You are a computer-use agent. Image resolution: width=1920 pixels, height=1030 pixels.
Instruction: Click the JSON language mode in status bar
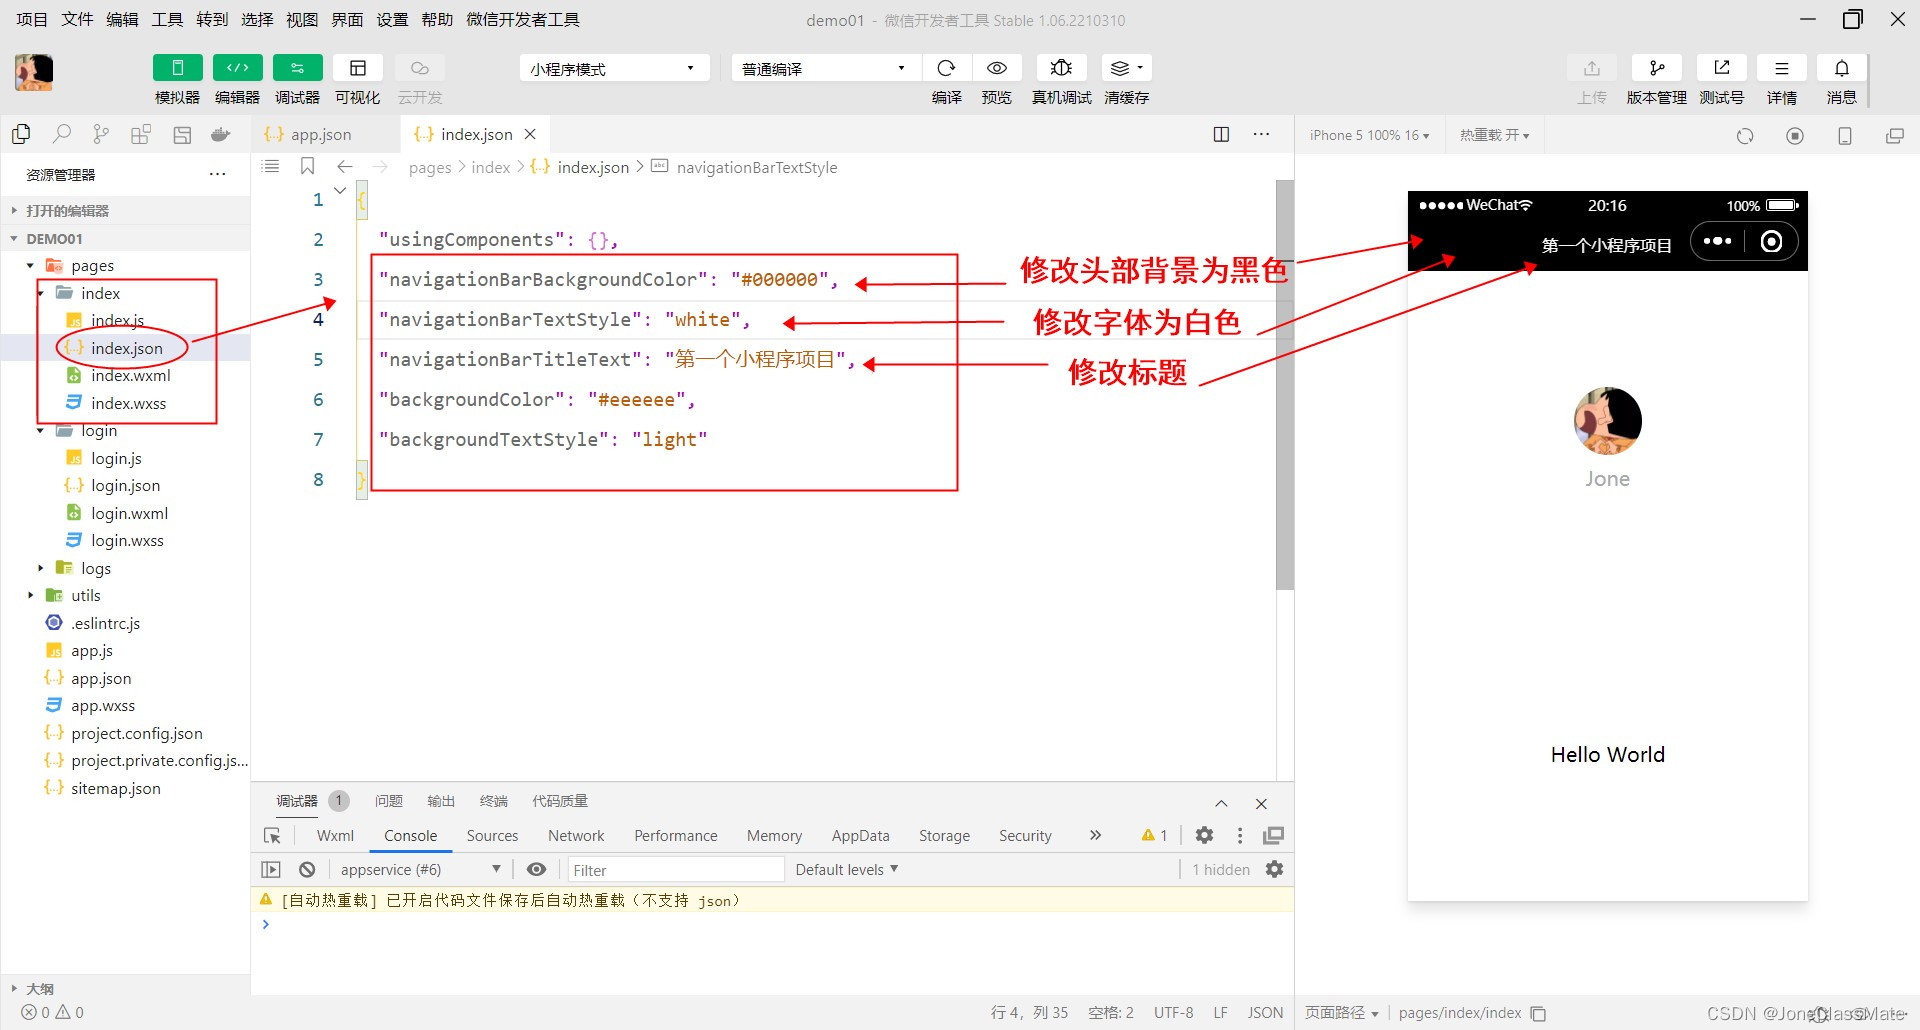(x=1265, y=1012)
